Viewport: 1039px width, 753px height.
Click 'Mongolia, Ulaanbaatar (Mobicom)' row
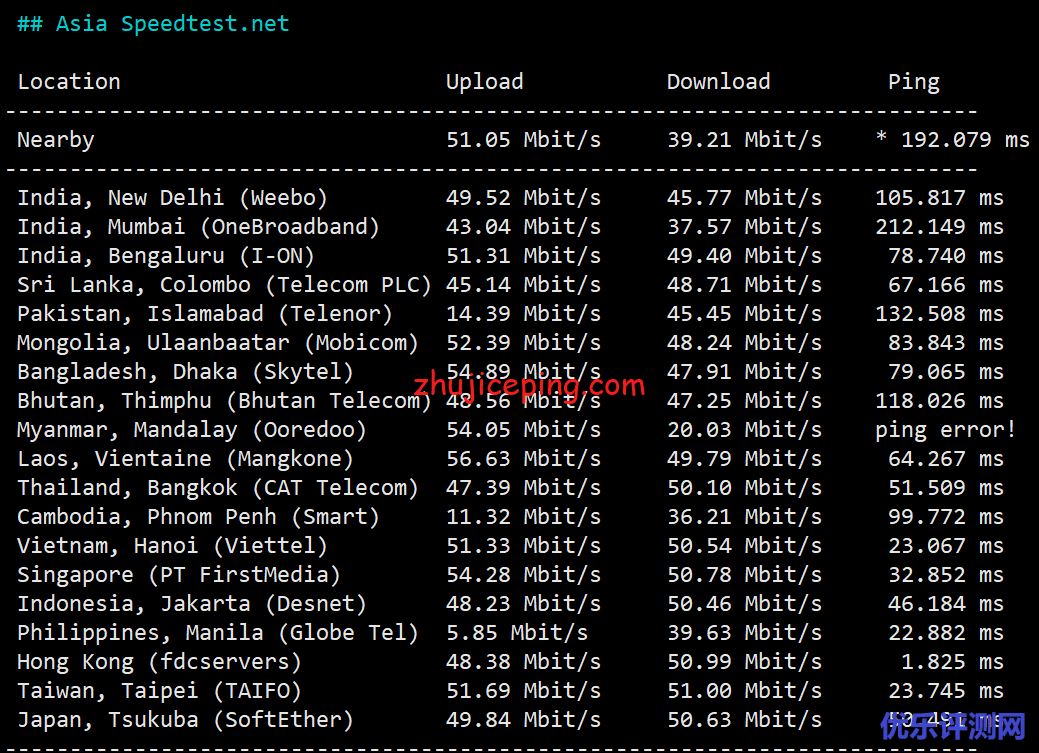(510, 343)
